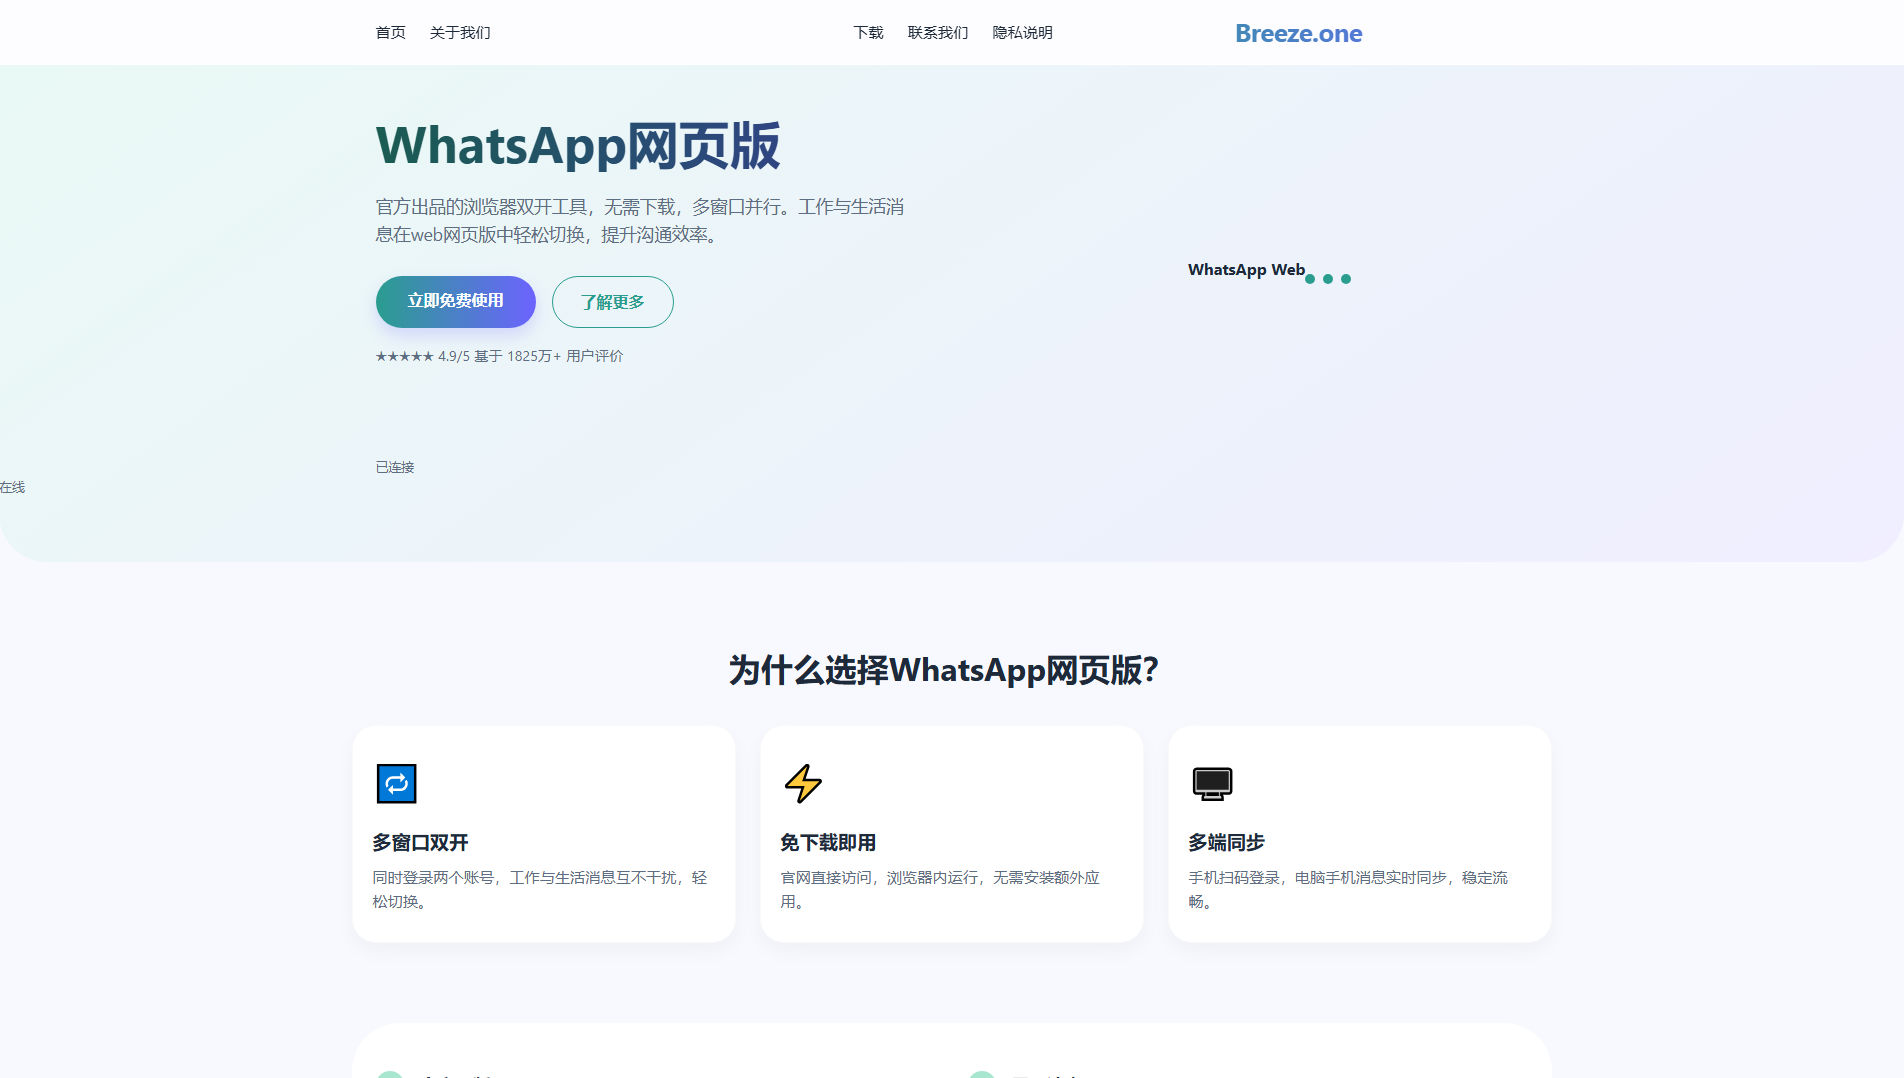
Task: Click the 4.9/5 star rating text
Action: coord(499,356)
